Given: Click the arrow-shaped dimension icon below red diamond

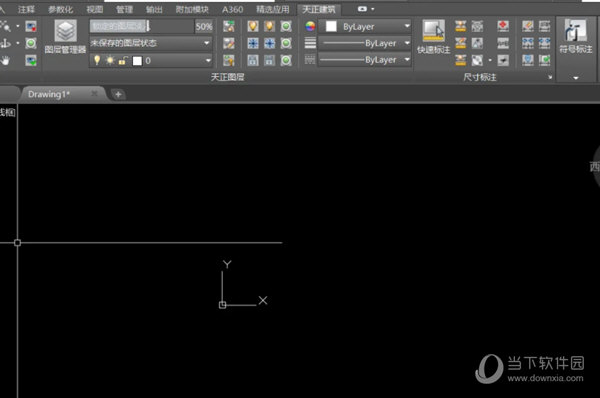Looking at the screenshot, I should click(503, 60).
